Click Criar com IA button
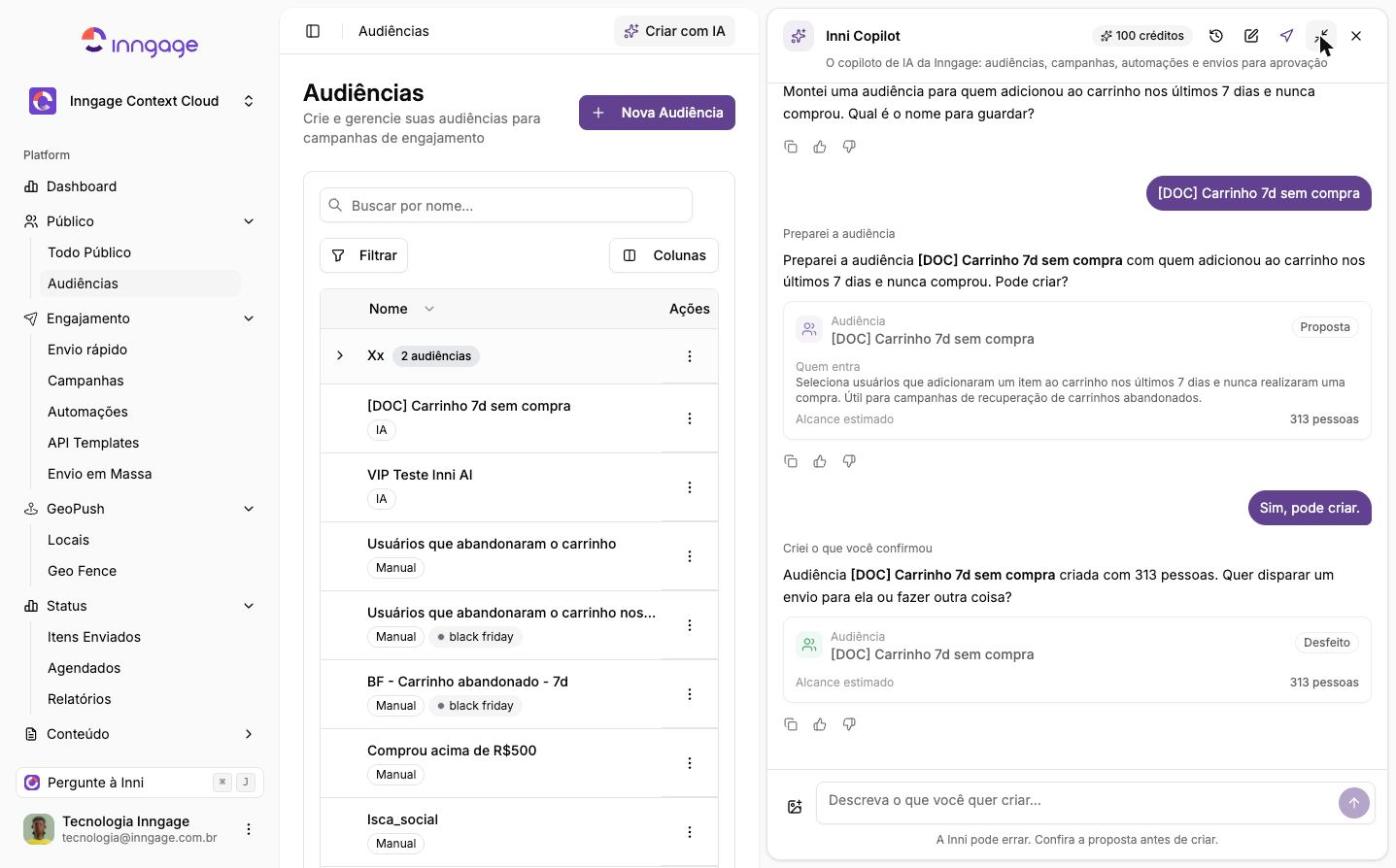Image resolution: width=1396 pixels, height=868 pixels. pyautogui.click(x=674, y=31)
